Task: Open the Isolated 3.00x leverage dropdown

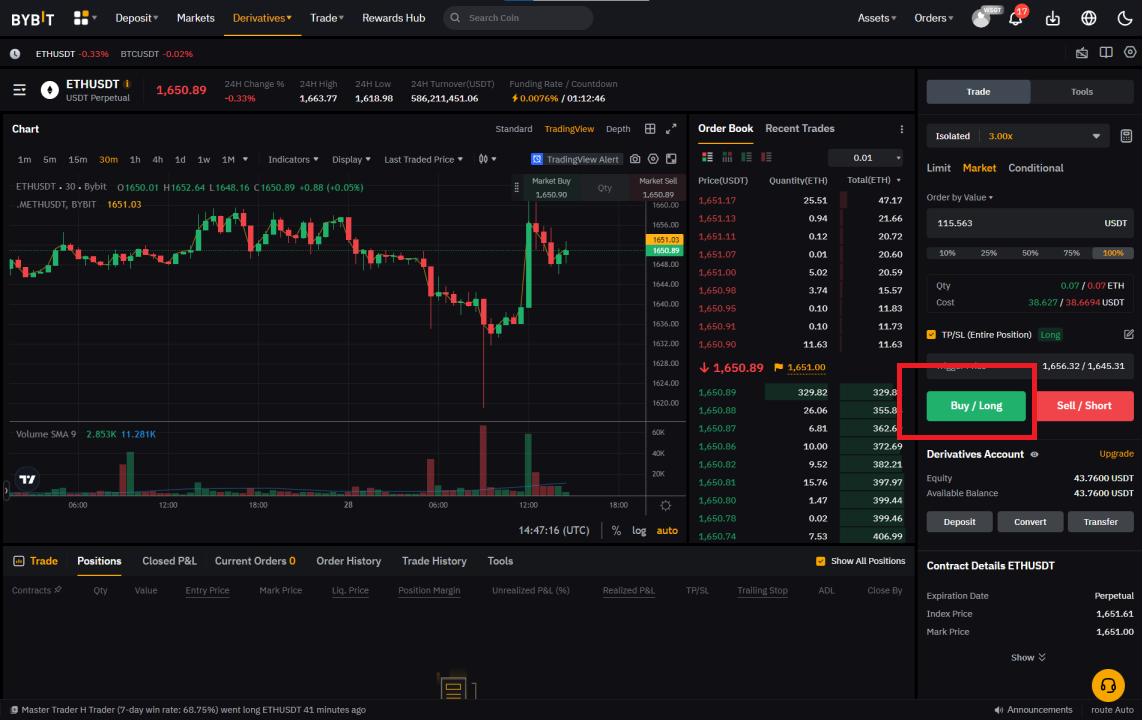Action: point(1018,136)
